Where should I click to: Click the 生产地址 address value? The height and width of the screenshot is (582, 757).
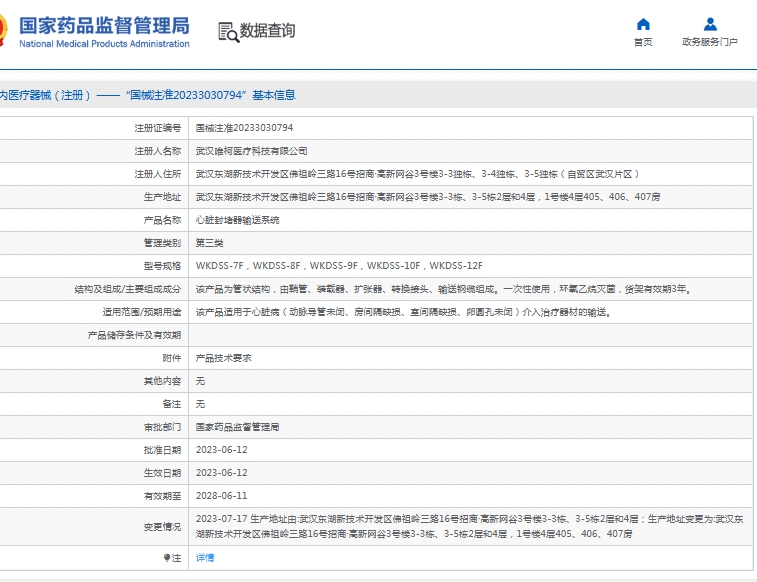click(428, 197)
